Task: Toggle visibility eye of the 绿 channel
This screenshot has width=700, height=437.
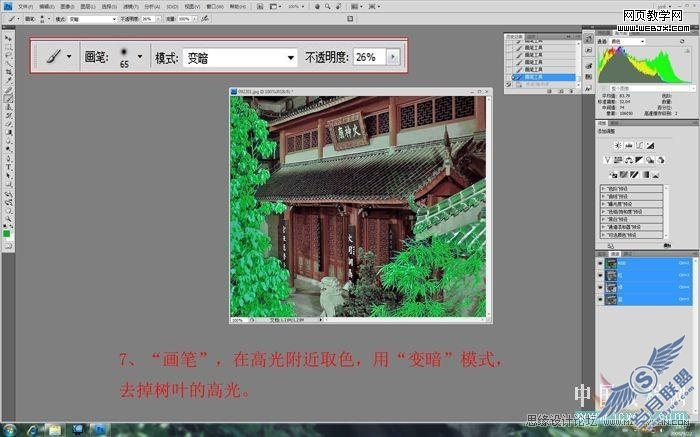Action: click(x=600, y=287)
